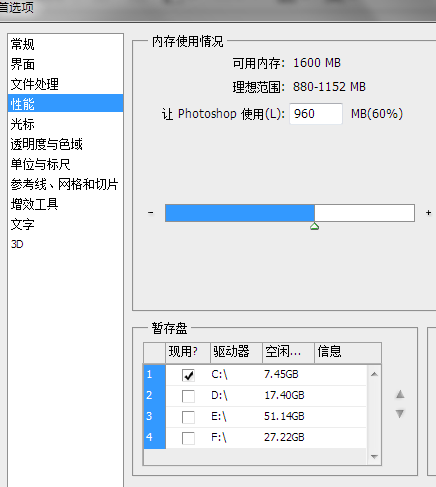Click the 7.45GB free space value

[x=281, y=374]
